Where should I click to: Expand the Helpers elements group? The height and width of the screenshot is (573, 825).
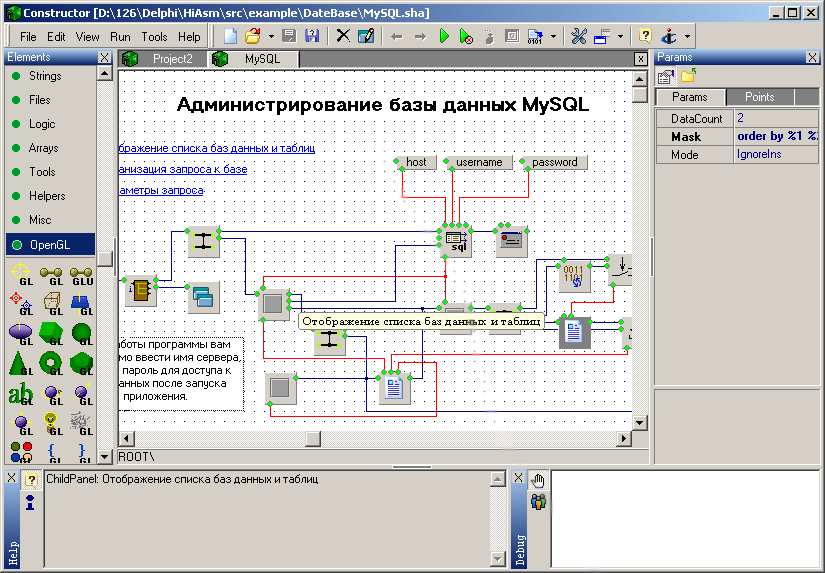[x=46, y=196]
